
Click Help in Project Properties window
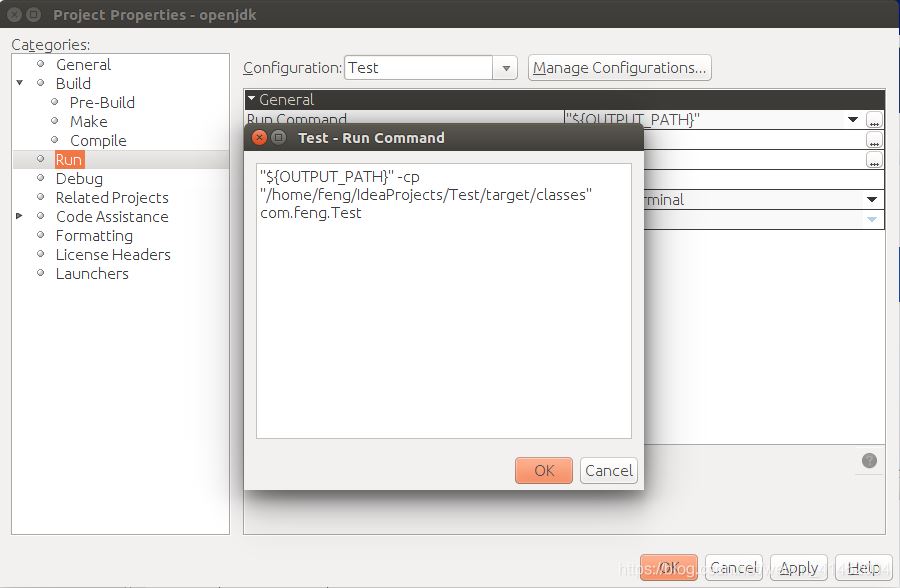click(863, 567)
